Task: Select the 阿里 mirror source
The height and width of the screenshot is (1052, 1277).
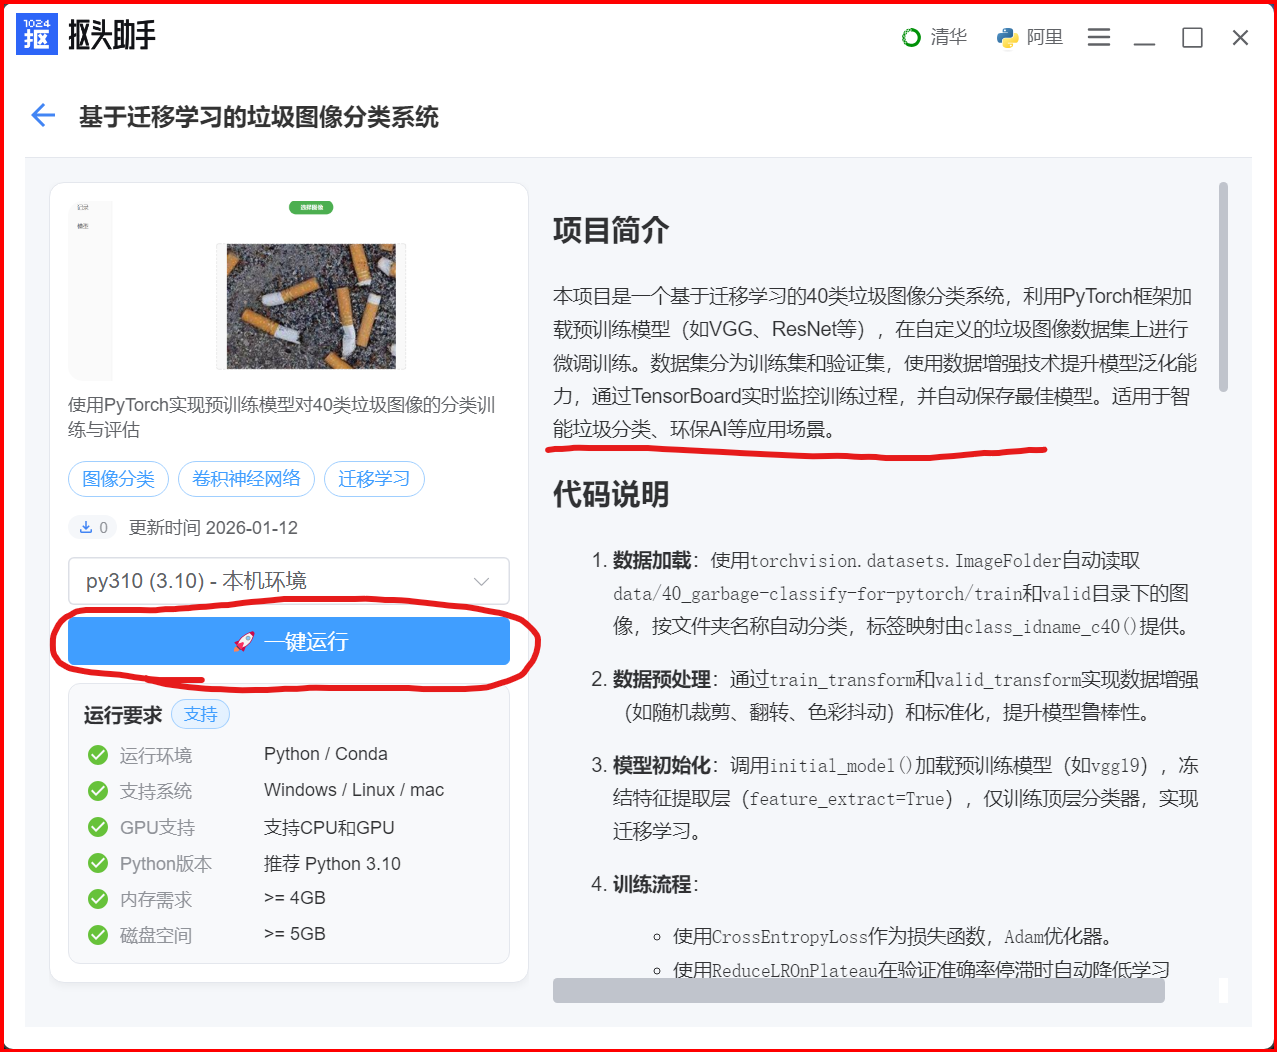Action: [1030, 37]
